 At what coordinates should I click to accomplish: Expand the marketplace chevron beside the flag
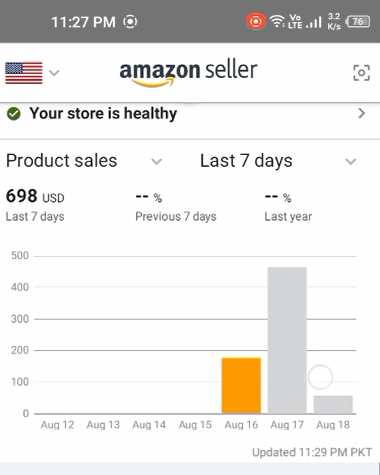tap(54, 72)
